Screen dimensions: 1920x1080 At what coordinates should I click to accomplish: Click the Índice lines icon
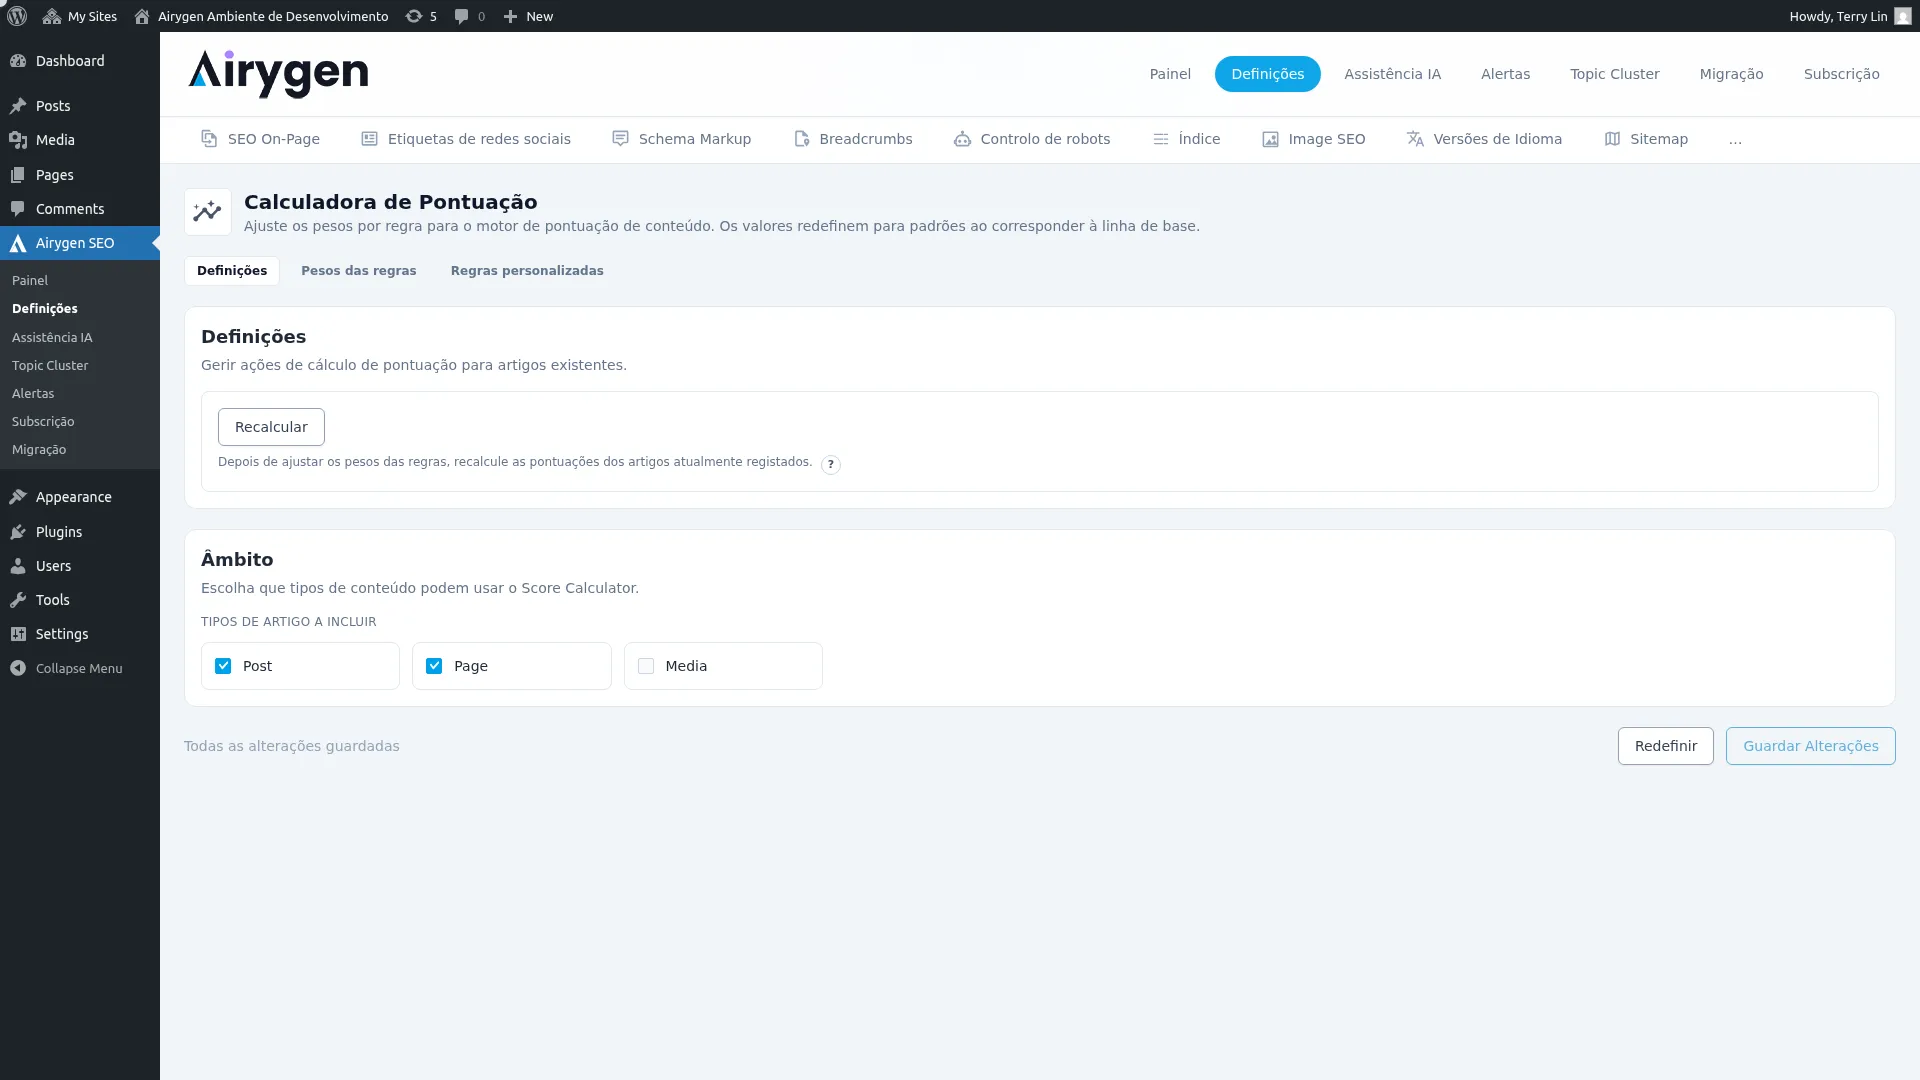[1160, 139]
